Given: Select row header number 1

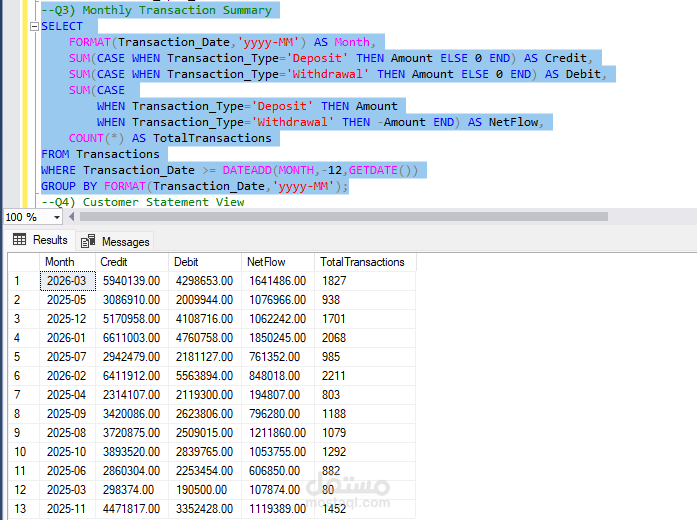Looking at the screenshot, I should click(24, 281).
